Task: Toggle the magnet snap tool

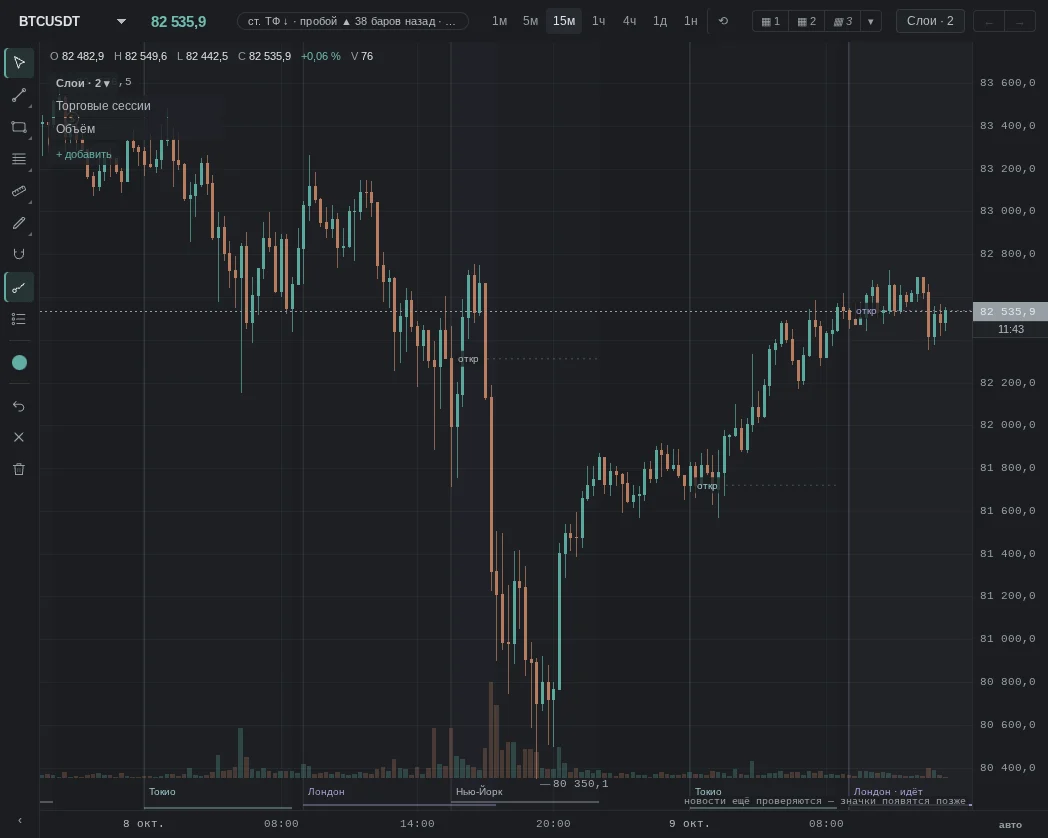Action: pos(19,254)
